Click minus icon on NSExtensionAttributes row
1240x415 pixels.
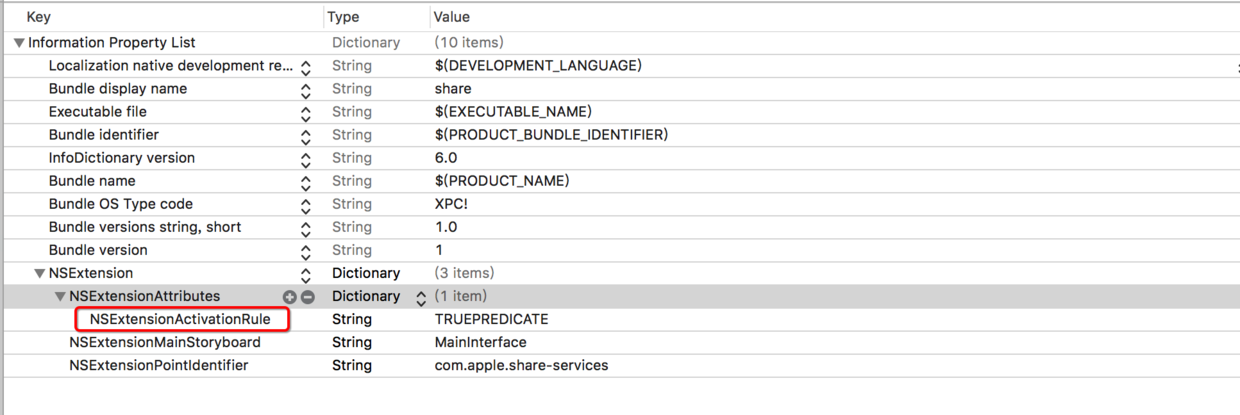tap(308, 297)
